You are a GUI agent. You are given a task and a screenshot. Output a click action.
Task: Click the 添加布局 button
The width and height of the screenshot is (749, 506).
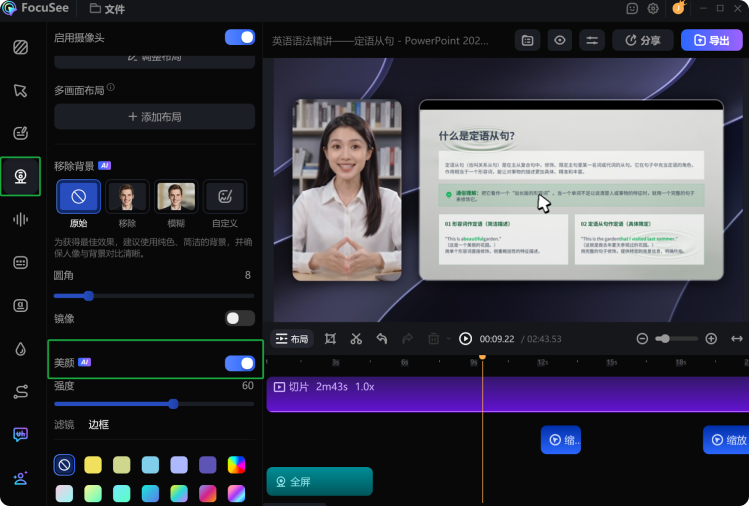coord(154,117)
